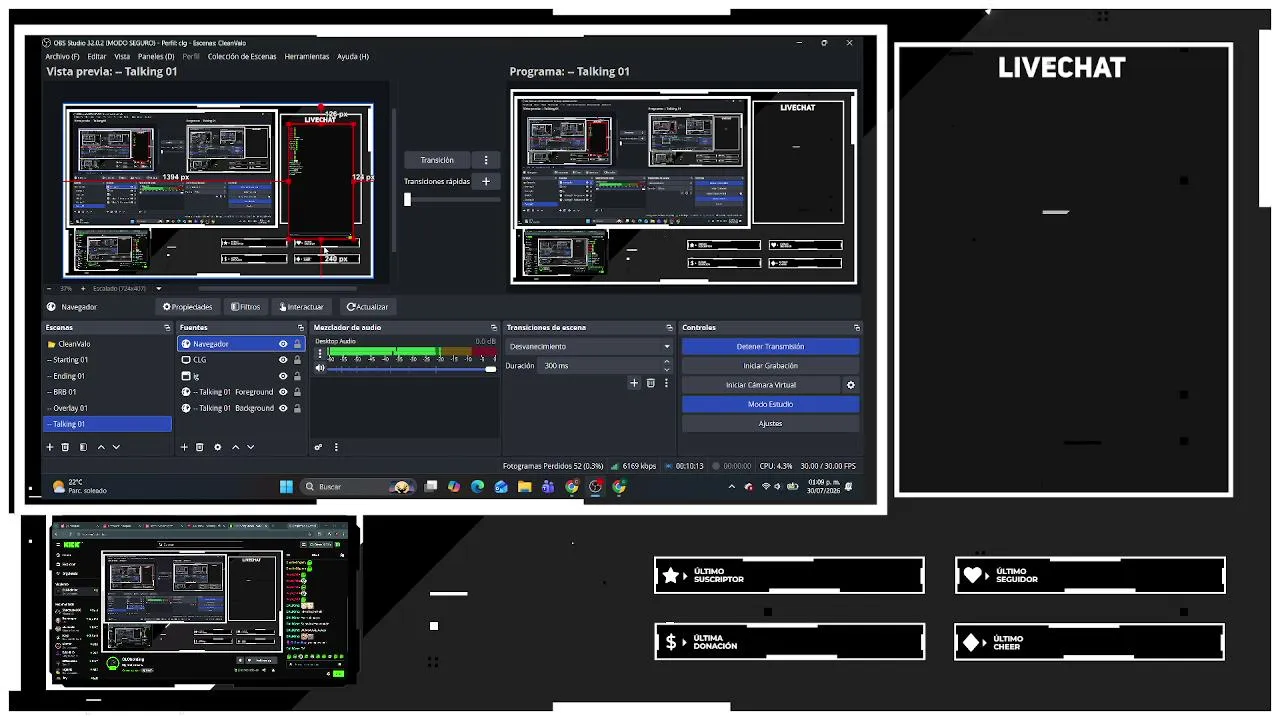The image size is (1280, 720).
Task: Move scene up using Escenas up arrow
Action: coord(100,447)
